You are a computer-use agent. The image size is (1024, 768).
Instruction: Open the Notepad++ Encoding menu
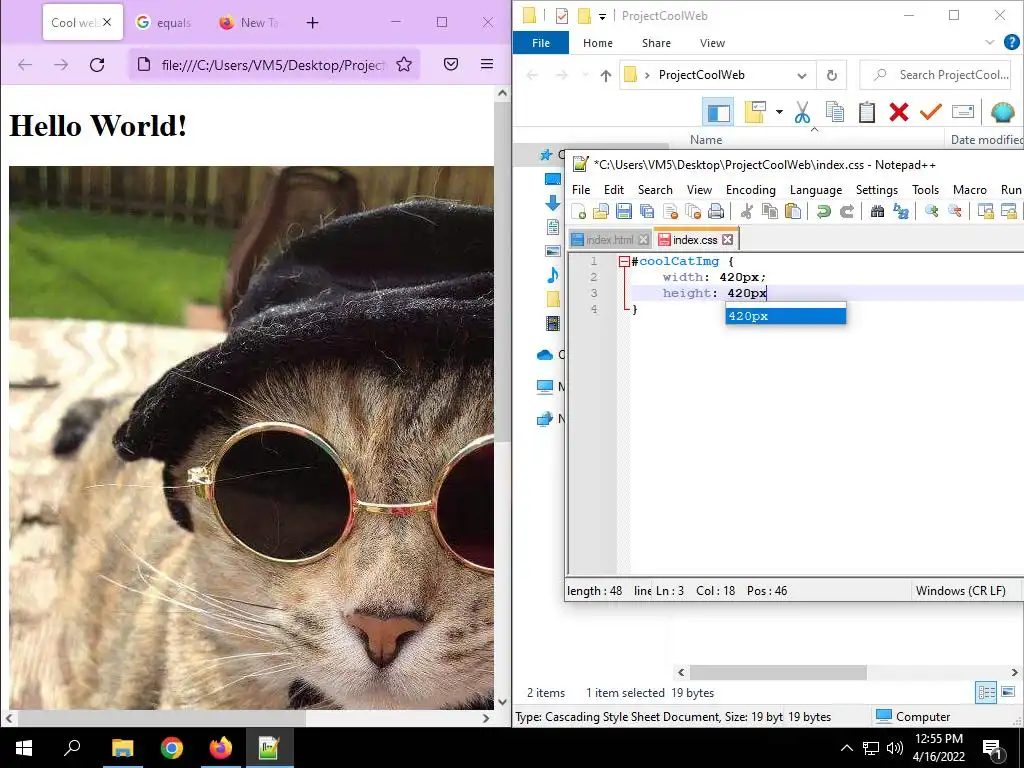click(x=750, y=189)
